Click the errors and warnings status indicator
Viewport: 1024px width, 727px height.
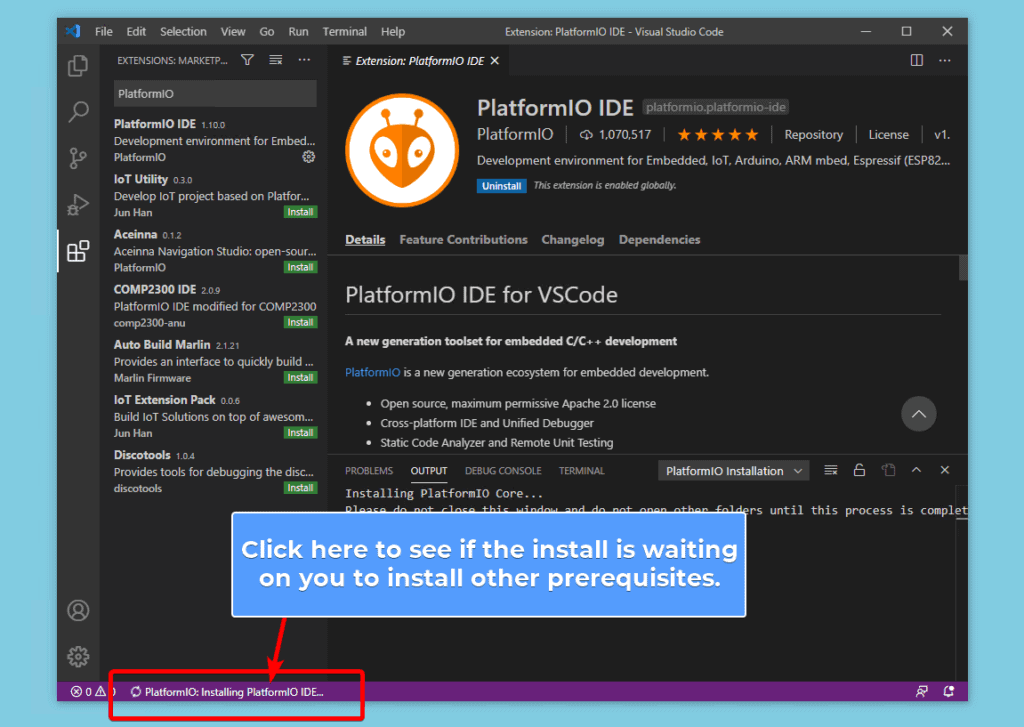[x=92, y=692]
